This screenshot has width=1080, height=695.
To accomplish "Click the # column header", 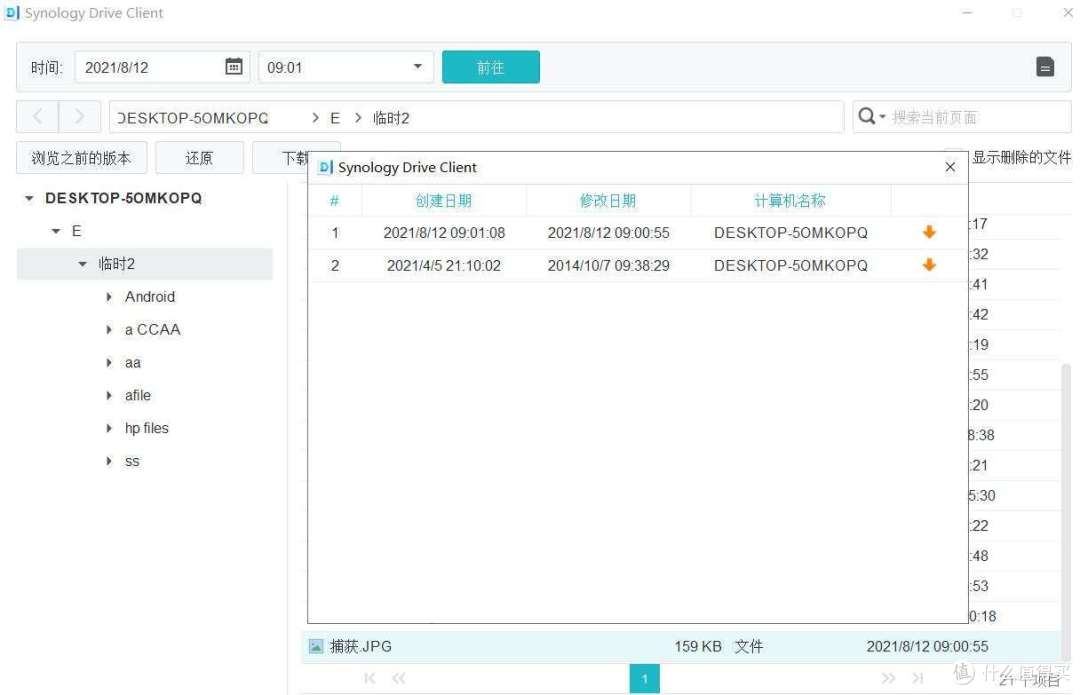I will (x=334, y=200).
